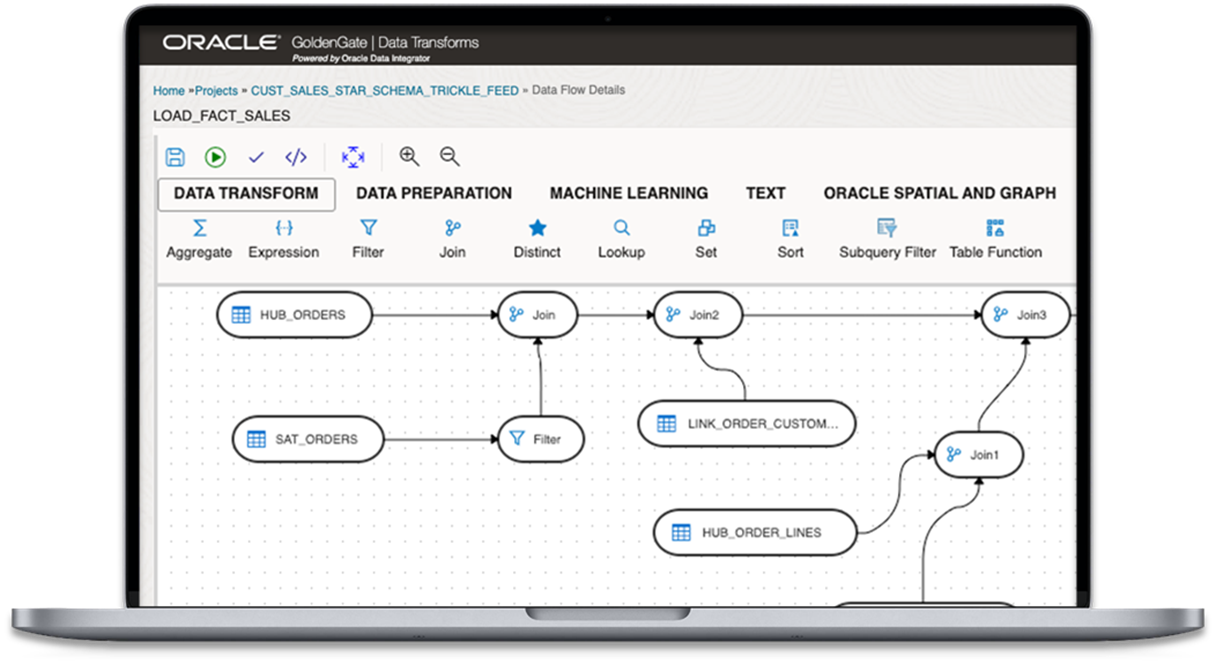Viewport: 1216px width, 664px height.
Task: Save the data flow
Action: tap(173, 156)
